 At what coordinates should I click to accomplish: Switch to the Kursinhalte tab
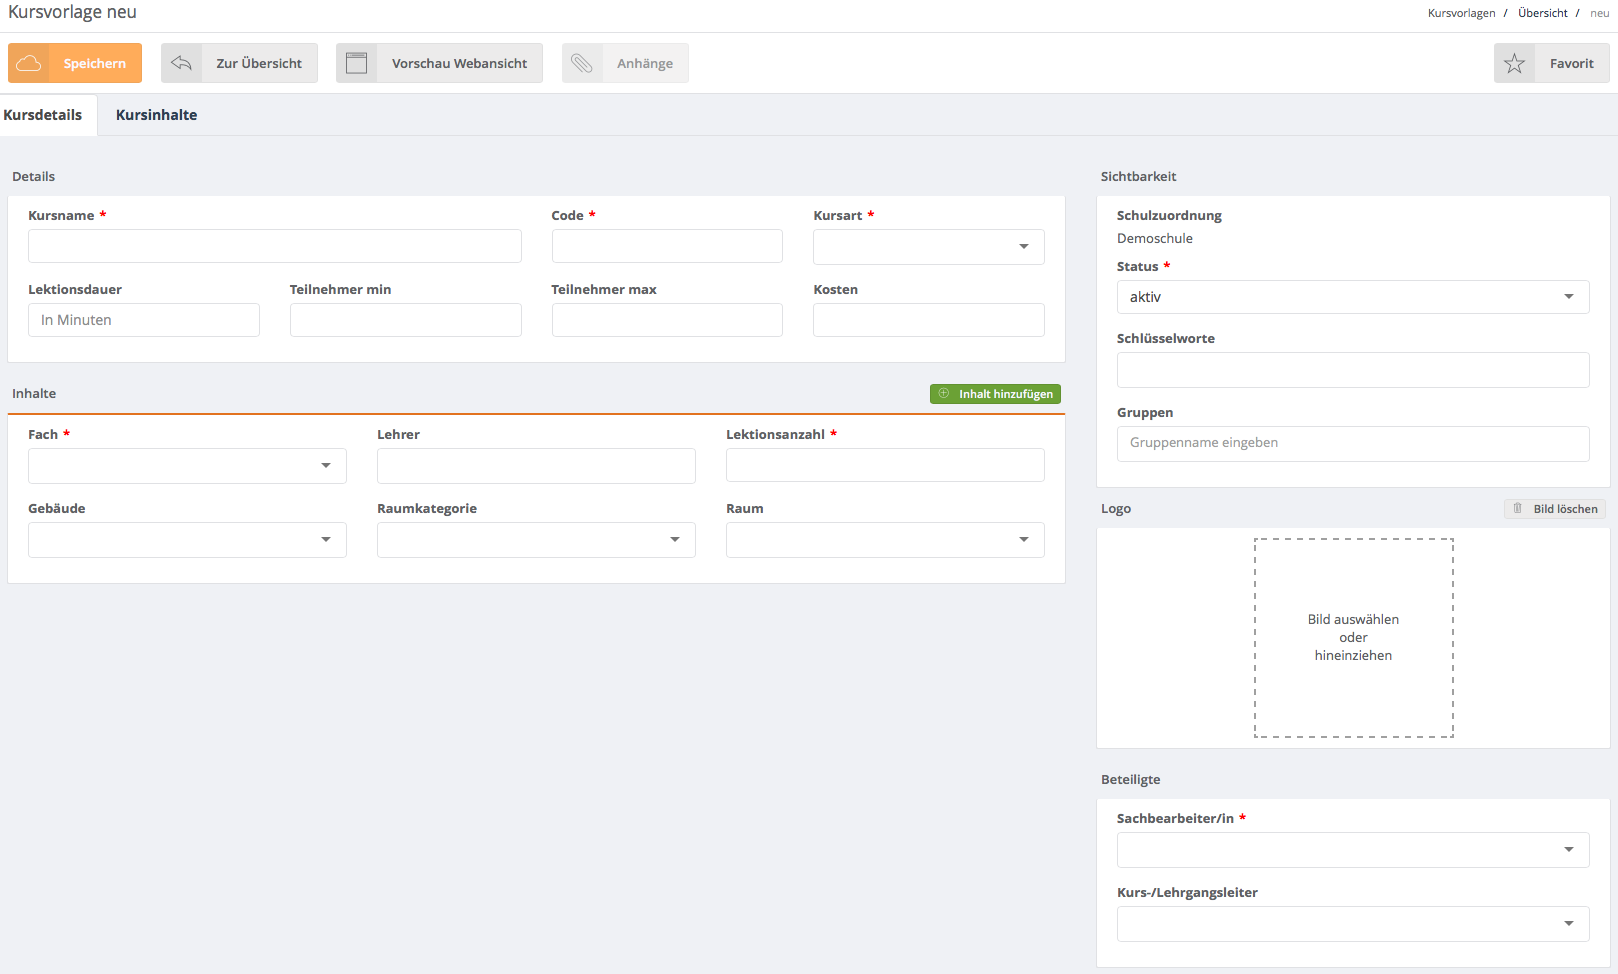pos(156,115)
